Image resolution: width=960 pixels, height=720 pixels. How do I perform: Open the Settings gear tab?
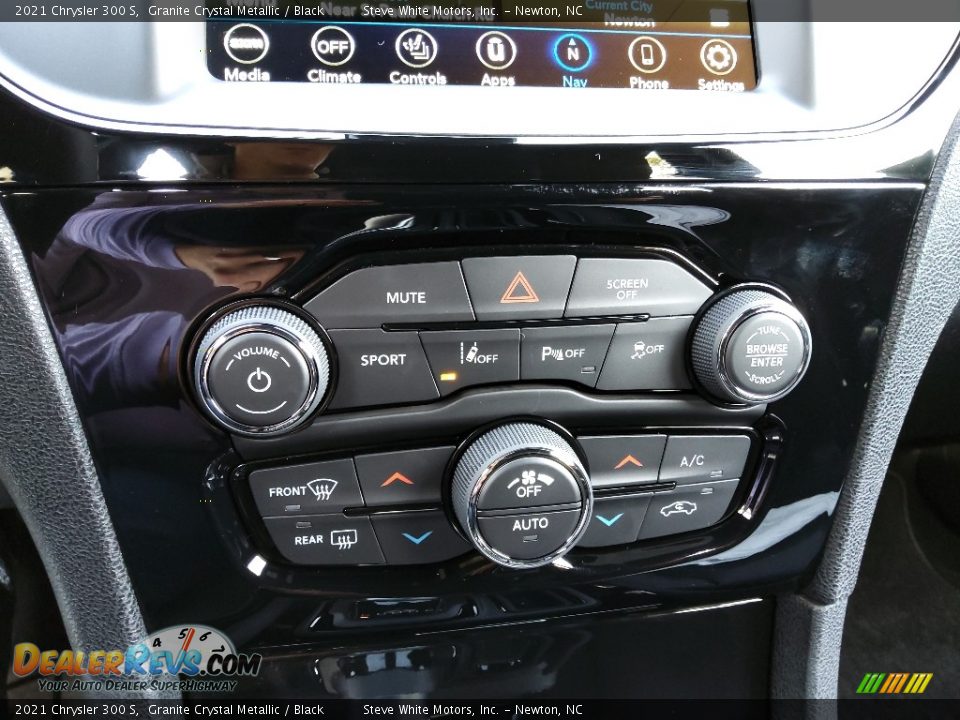point(719,65)
